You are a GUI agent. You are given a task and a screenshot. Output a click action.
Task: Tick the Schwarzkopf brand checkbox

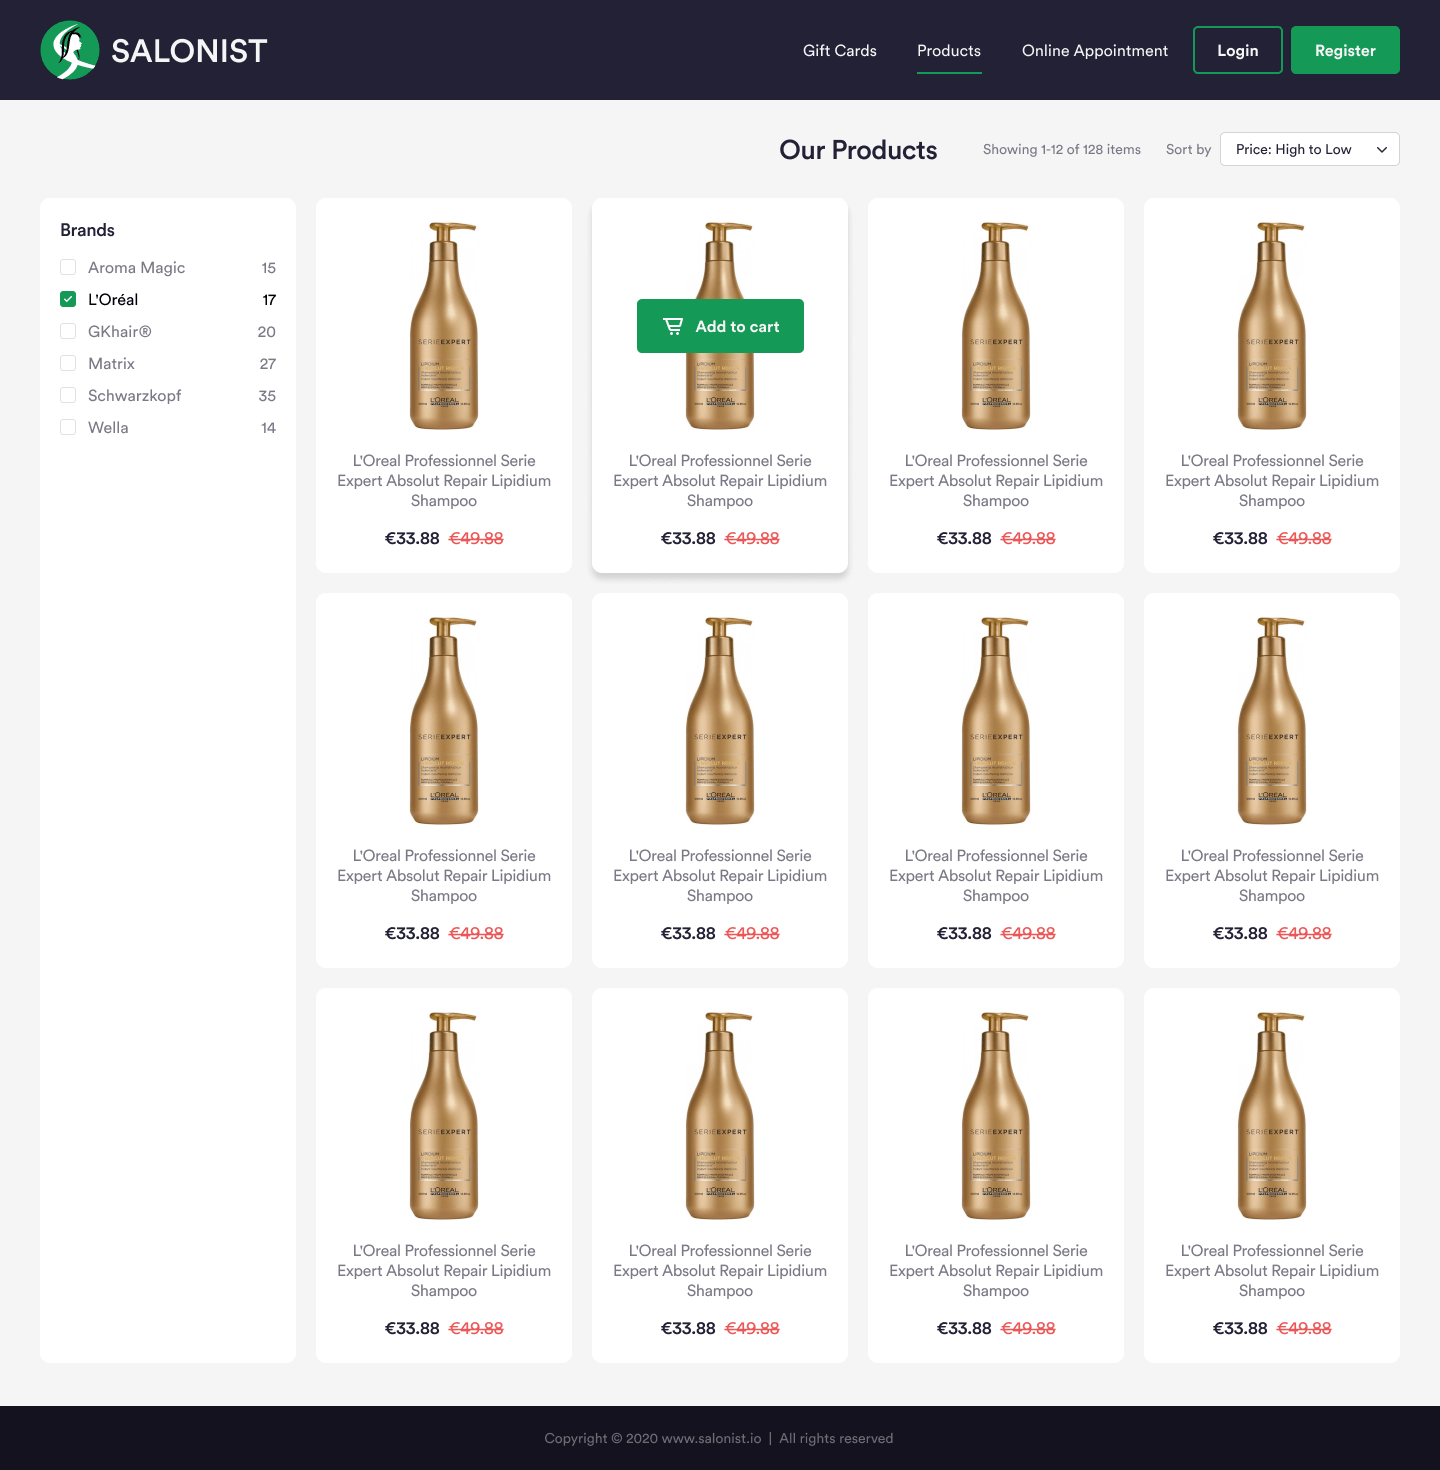tap(68, 395)
